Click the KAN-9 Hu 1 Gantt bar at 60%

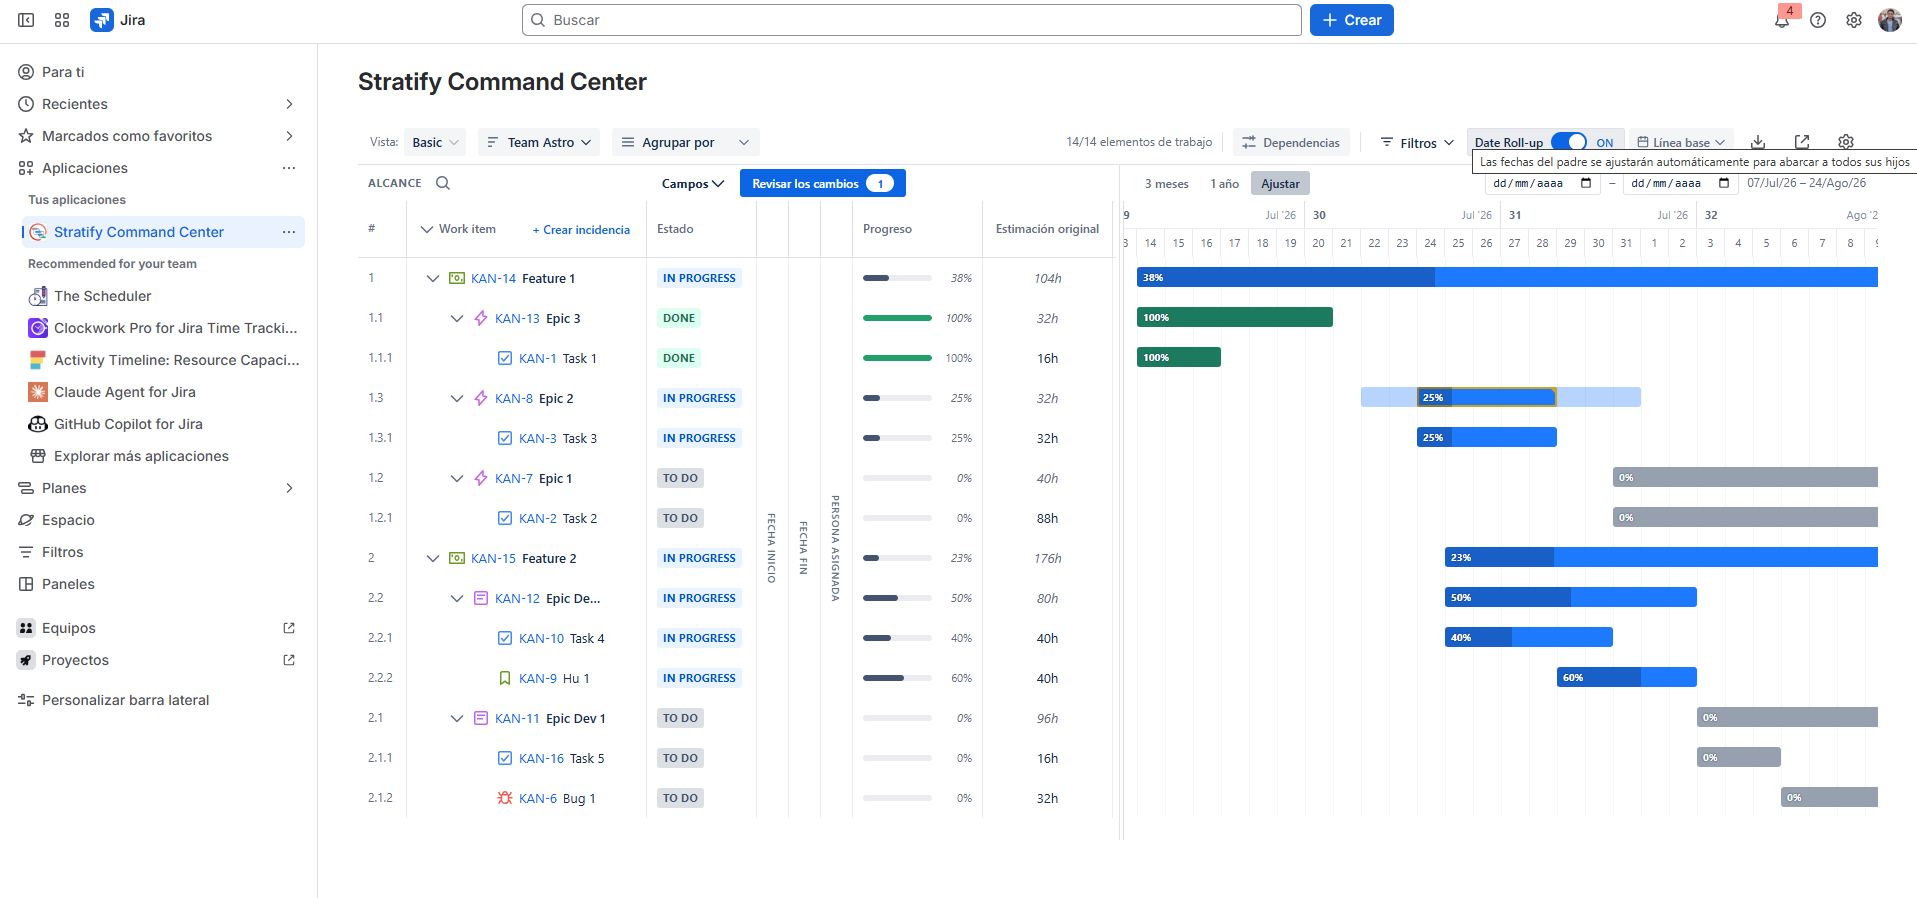click(x=1627, y=677)
